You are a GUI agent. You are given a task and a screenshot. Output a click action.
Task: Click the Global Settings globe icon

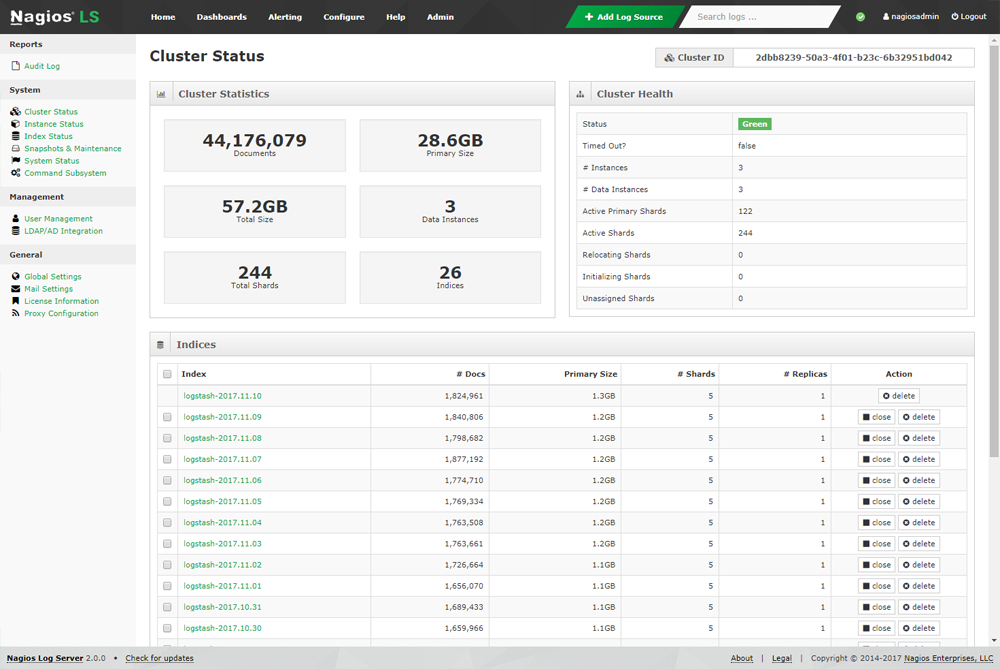[15, 277]
